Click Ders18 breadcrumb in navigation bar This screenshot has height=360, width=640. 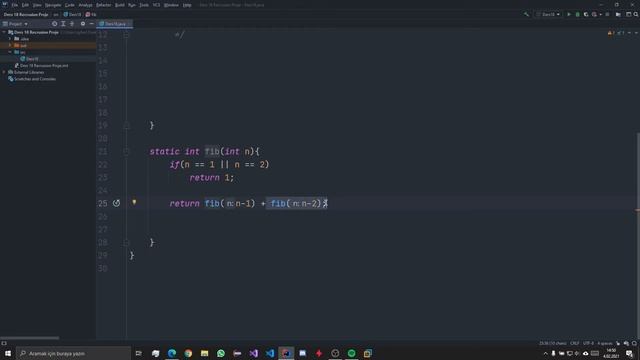72,14
